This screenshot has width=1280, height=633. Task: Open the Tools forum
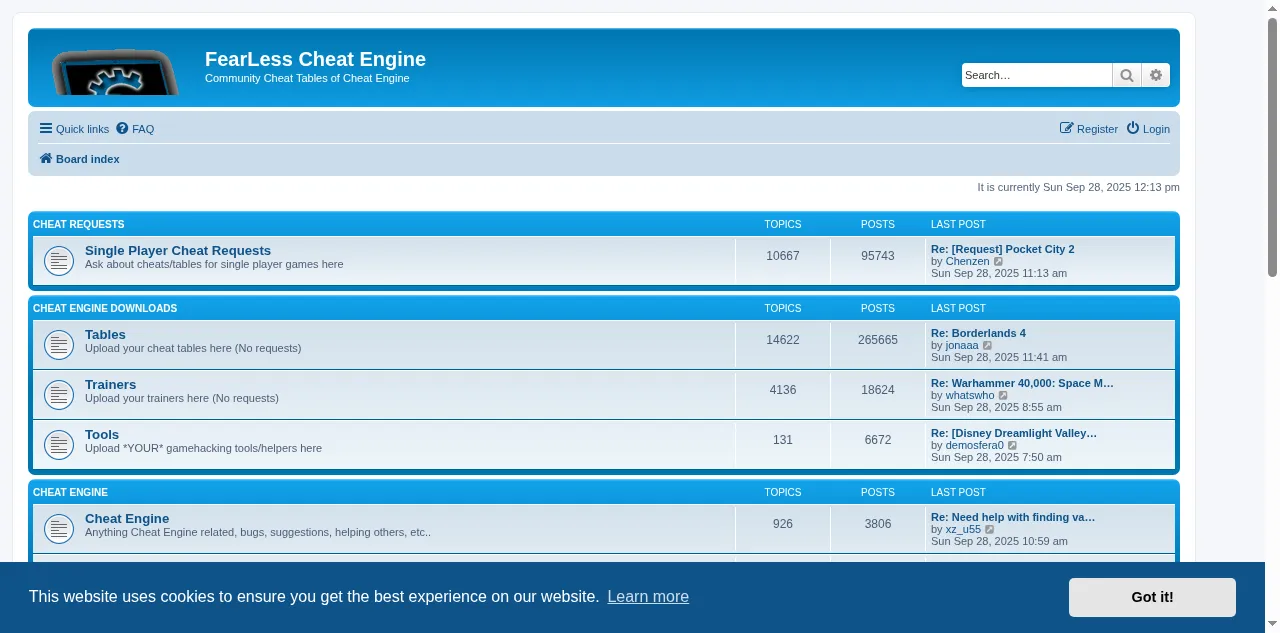(102, 435)
